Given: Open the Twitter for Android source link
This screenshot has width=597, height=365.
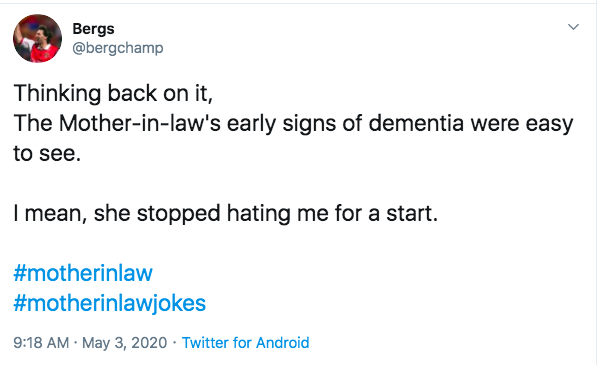Looking at the screenshot, I should click(246, 343).
